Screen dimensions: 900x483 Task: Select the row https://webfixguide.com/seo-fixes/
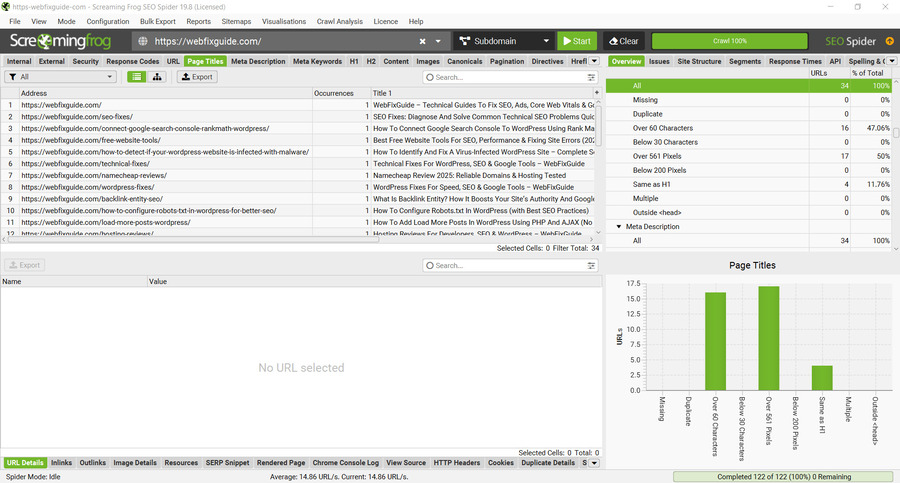tap(298, 117)
